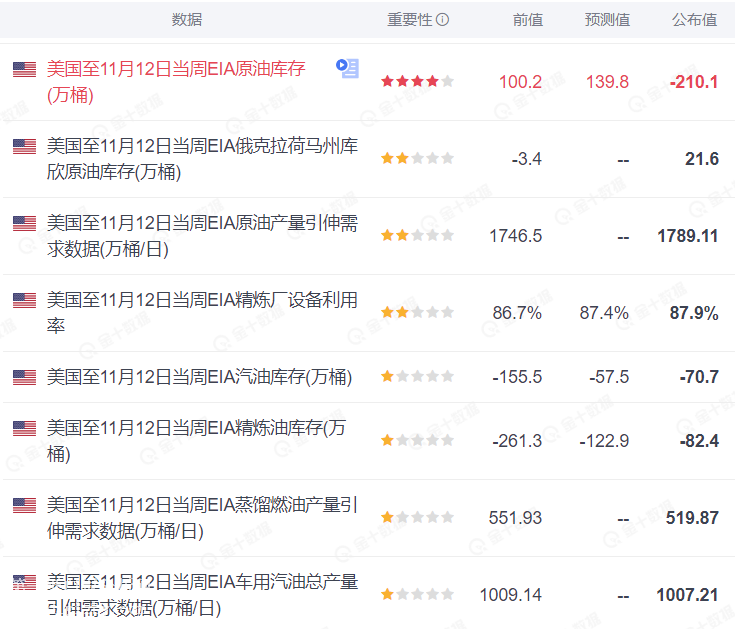
Task: Click the US flag beside EIA汽油库存
Action: (x=24, y=377)
